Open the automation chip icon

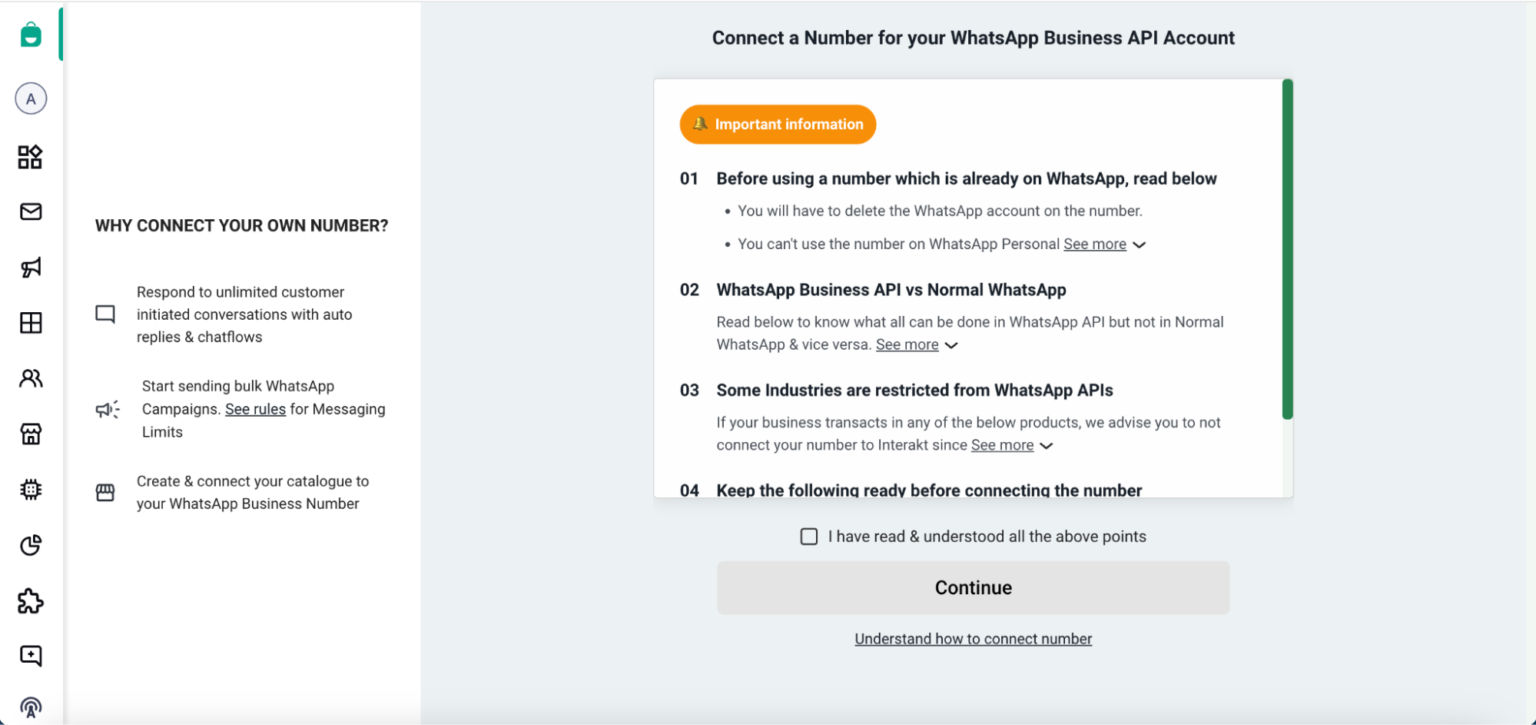click(x=30, y=489)
